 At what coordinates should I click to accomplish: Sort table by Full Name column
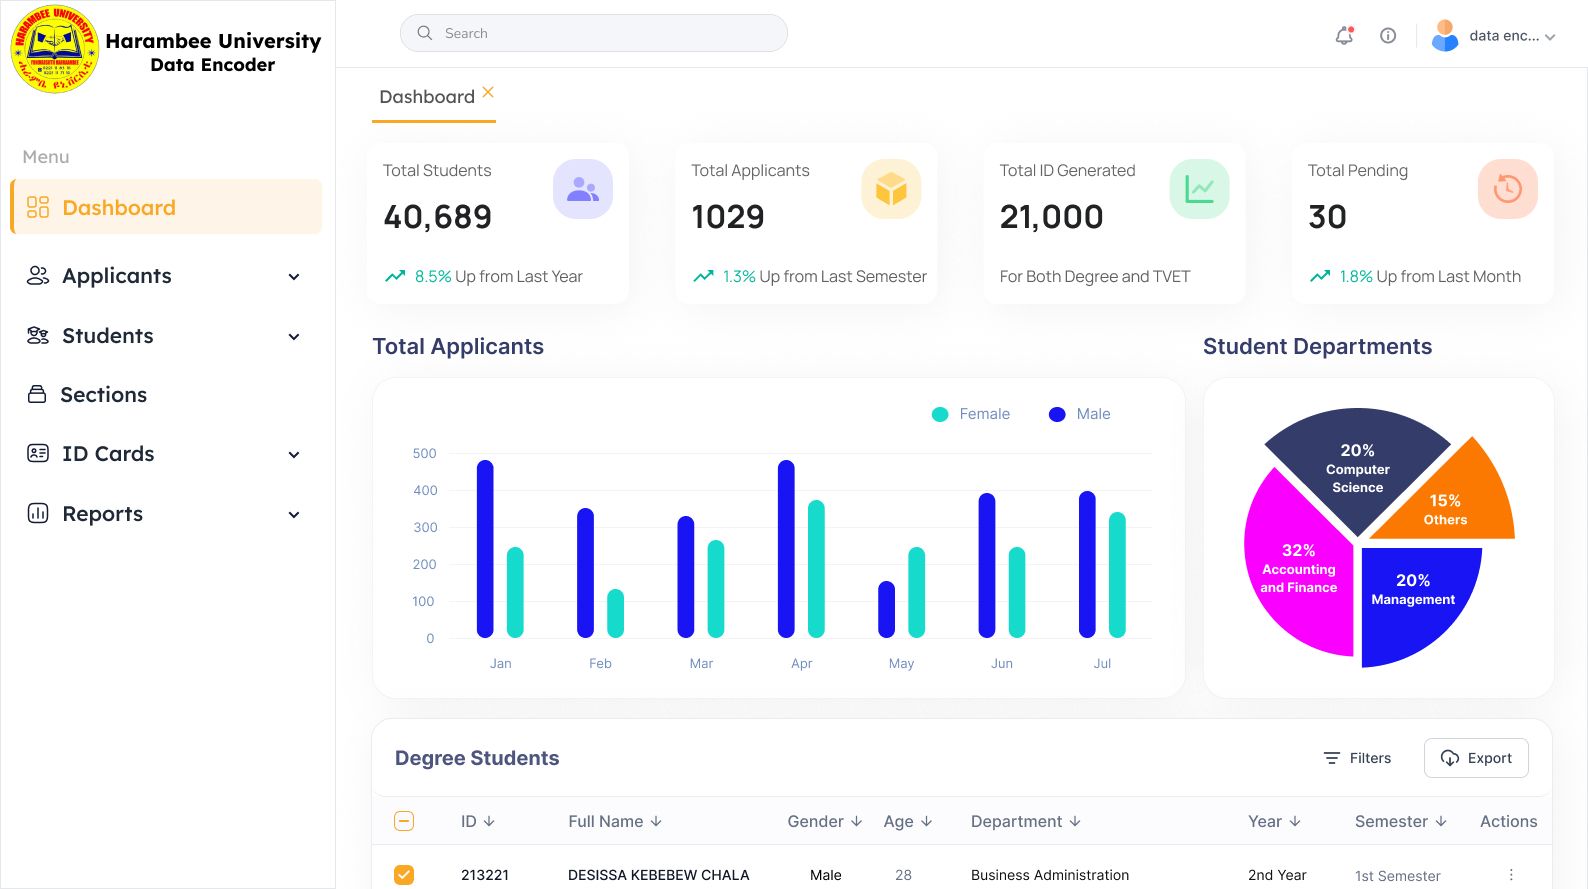[615, 821]
